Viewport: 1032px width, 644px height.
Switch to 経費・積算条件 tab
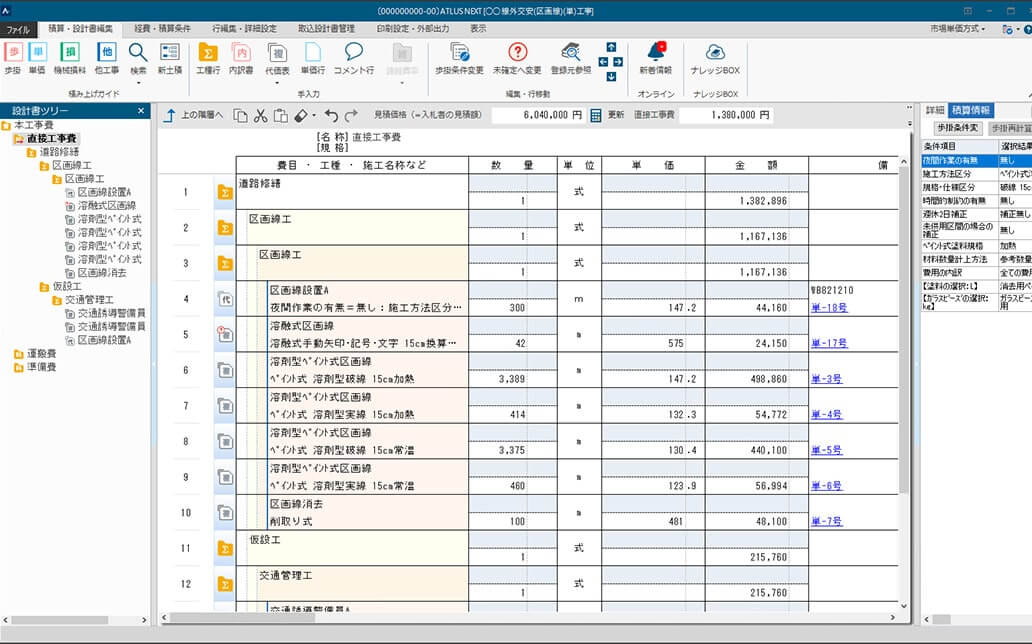click(x=163, y=29)
